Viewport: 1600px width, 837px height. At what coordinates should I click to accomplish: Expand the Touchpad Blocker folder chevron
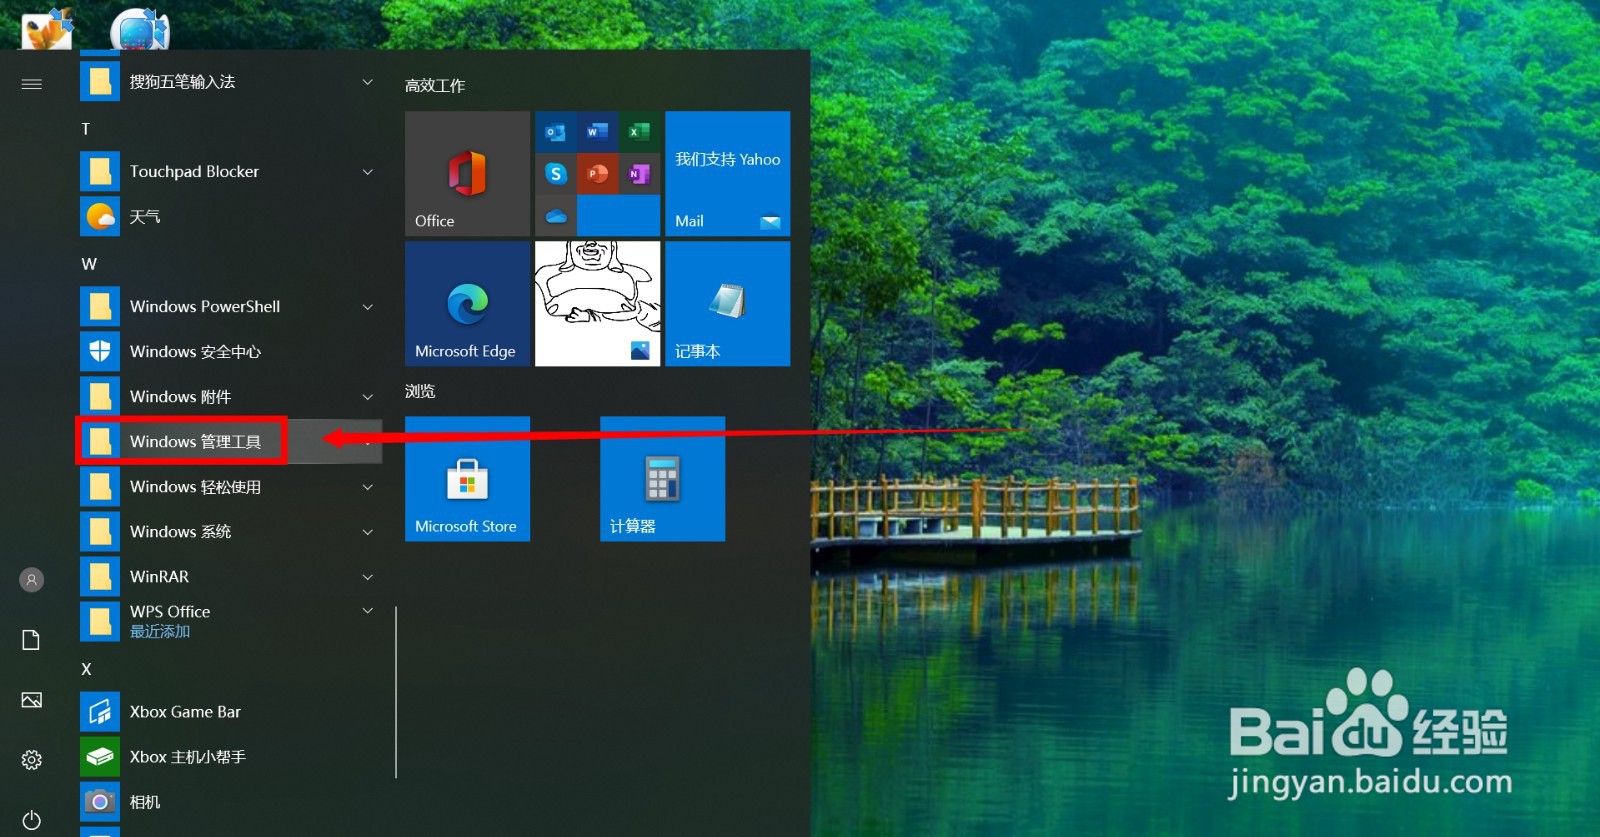367,172
